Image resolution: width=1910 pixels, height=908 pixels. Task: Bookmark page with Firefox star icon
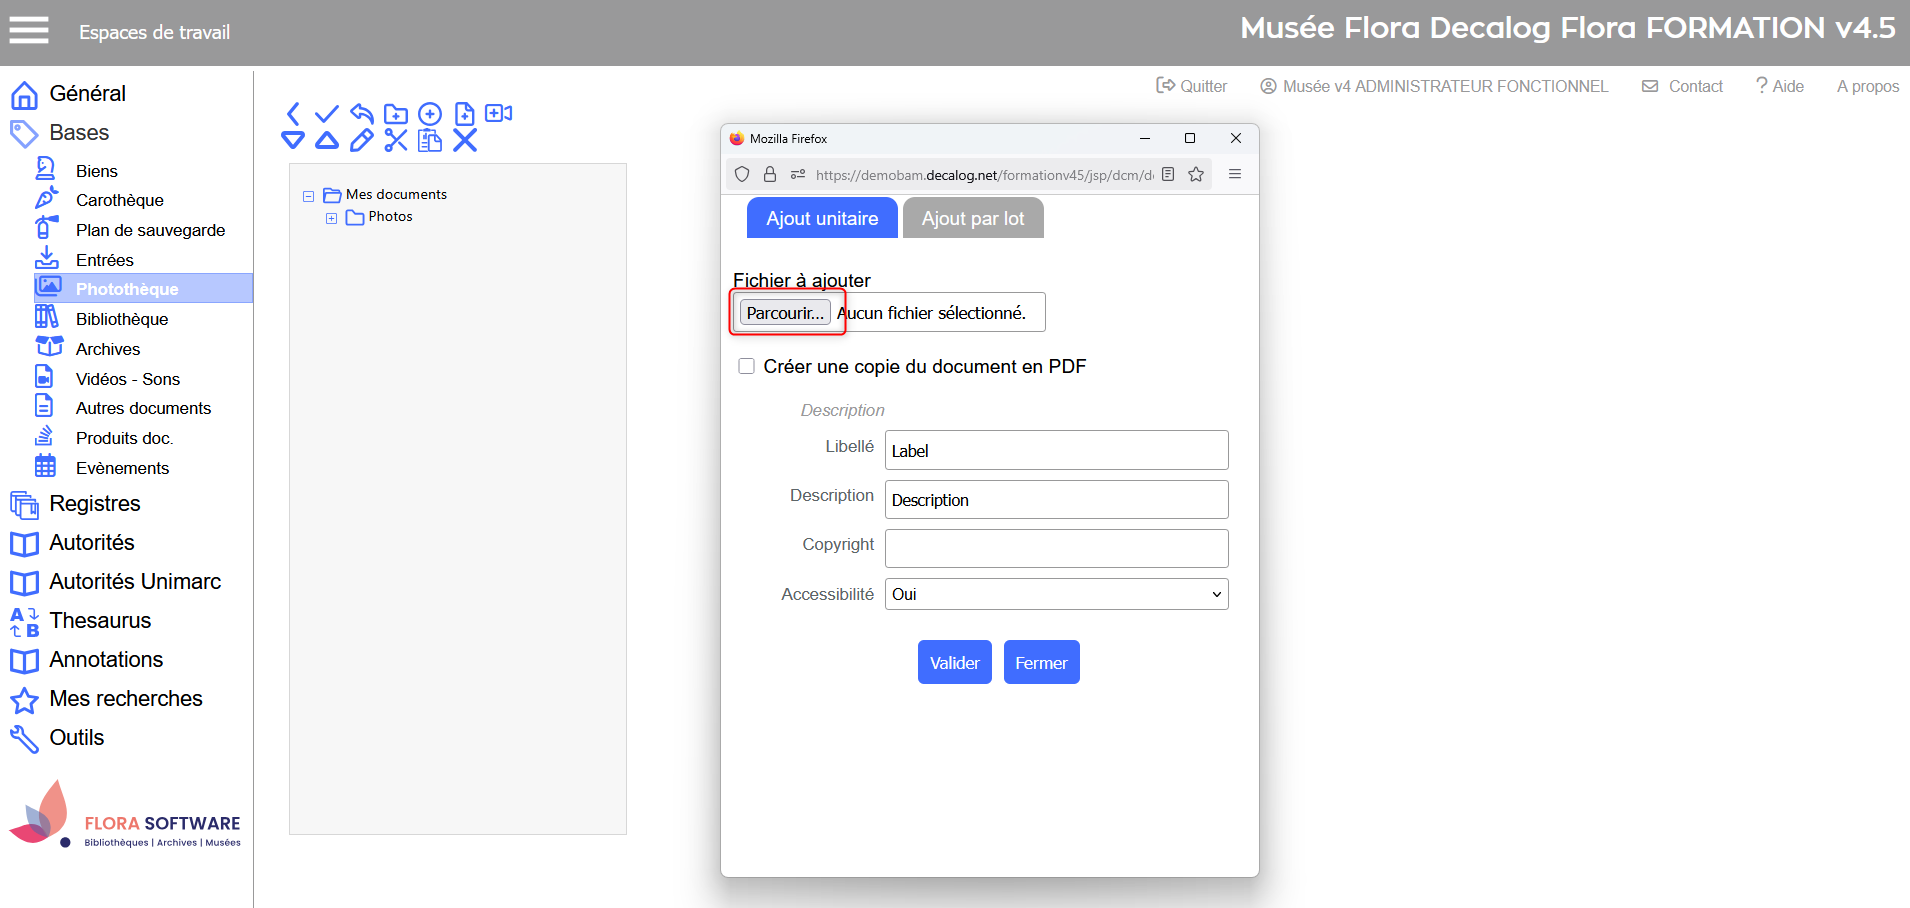pyautogui.click(x=1196, y=175)
